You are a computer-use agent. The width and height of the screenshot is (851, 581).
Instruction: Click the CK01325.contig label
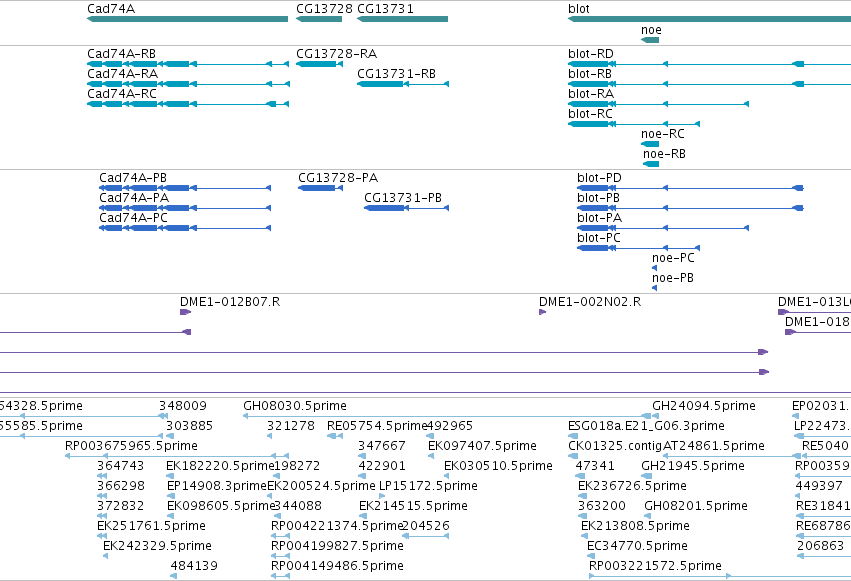tap(615, 446)
